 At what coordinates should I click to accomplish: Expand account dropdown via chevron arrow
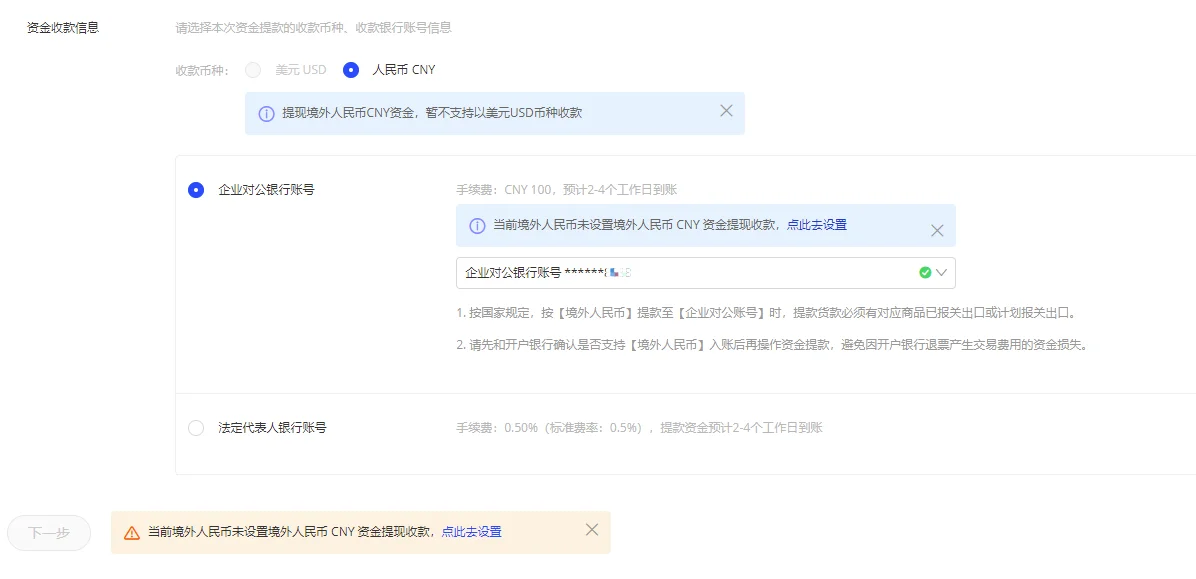point(942,272)
